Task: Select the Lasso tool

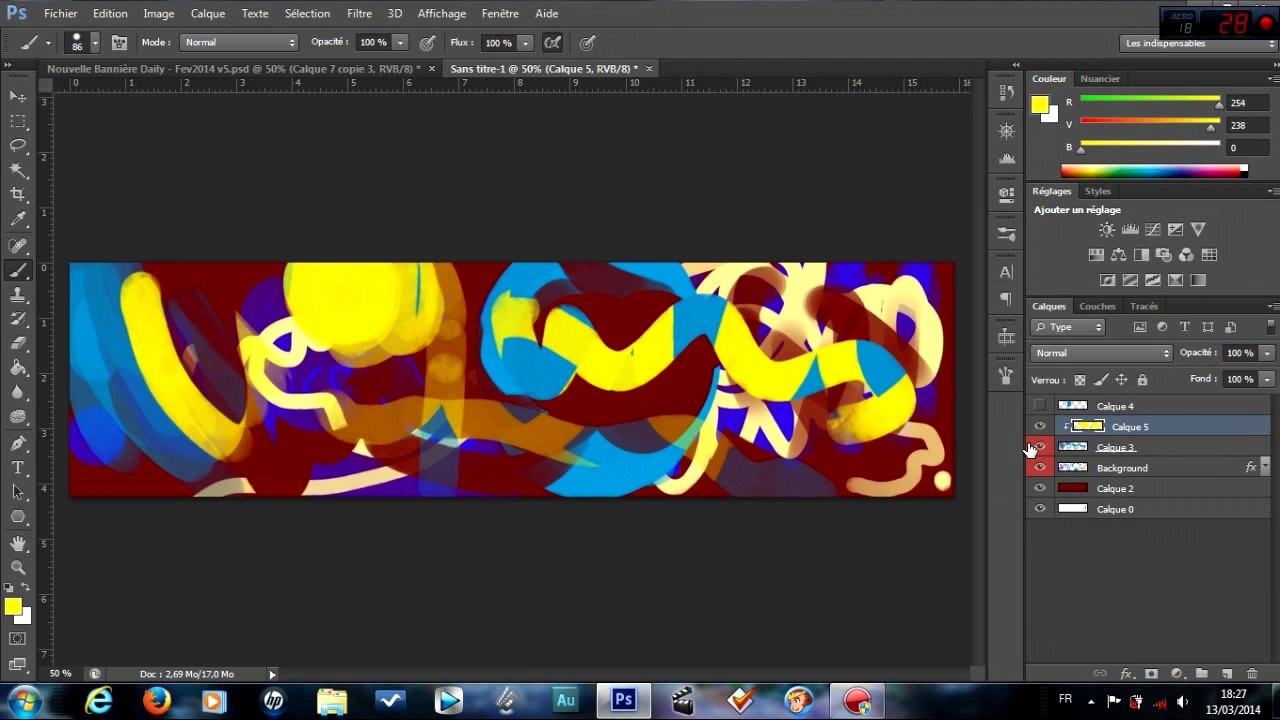Action: coord(18,145)
